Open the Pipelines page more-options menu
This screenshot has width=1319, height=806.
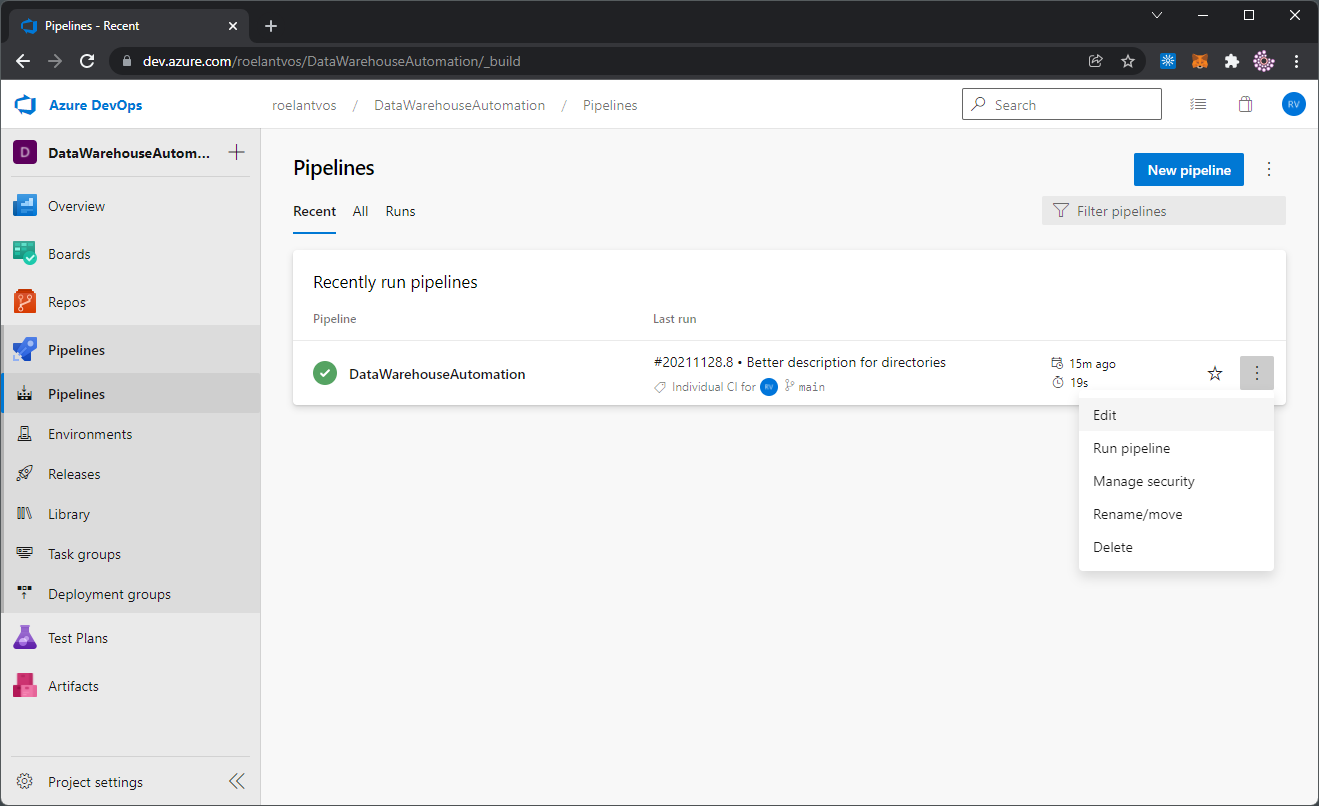point(1268,169)
